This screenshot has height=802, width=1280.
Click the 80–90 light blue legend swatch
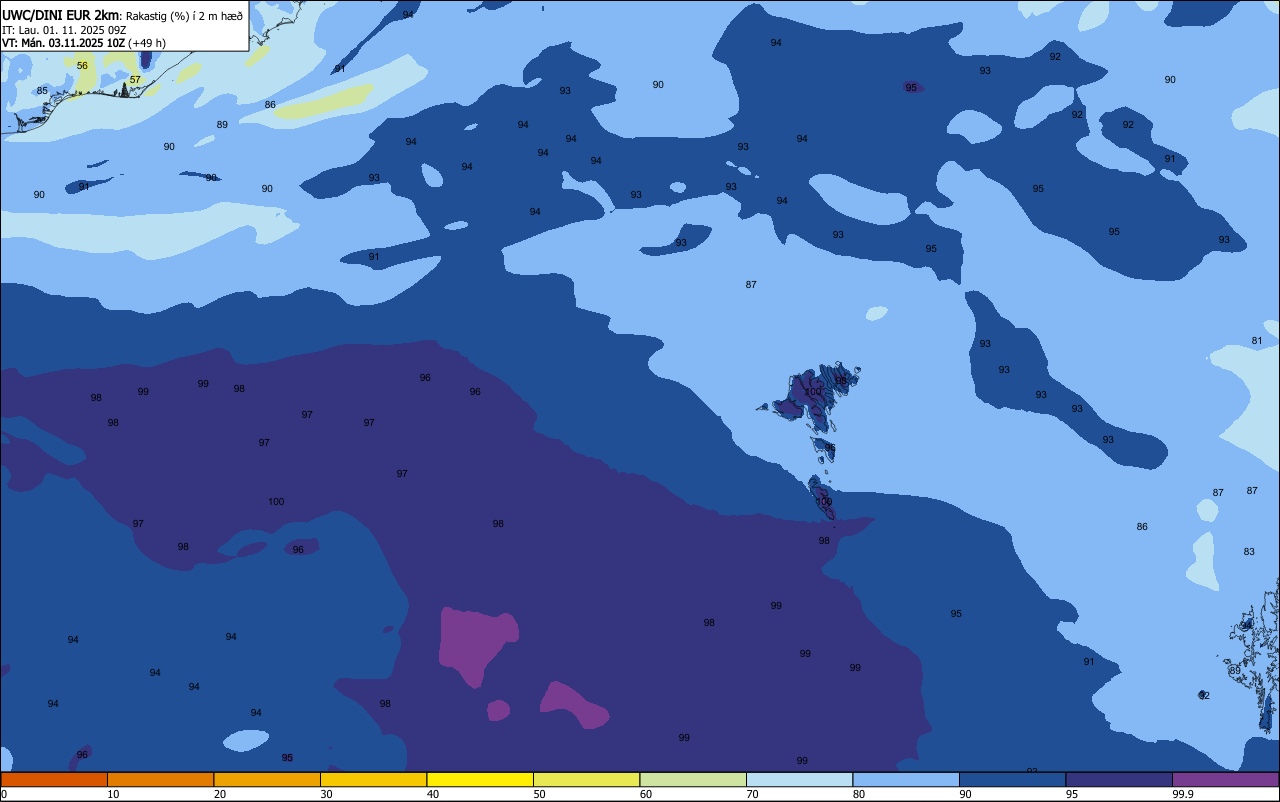[x=906, y=779]
